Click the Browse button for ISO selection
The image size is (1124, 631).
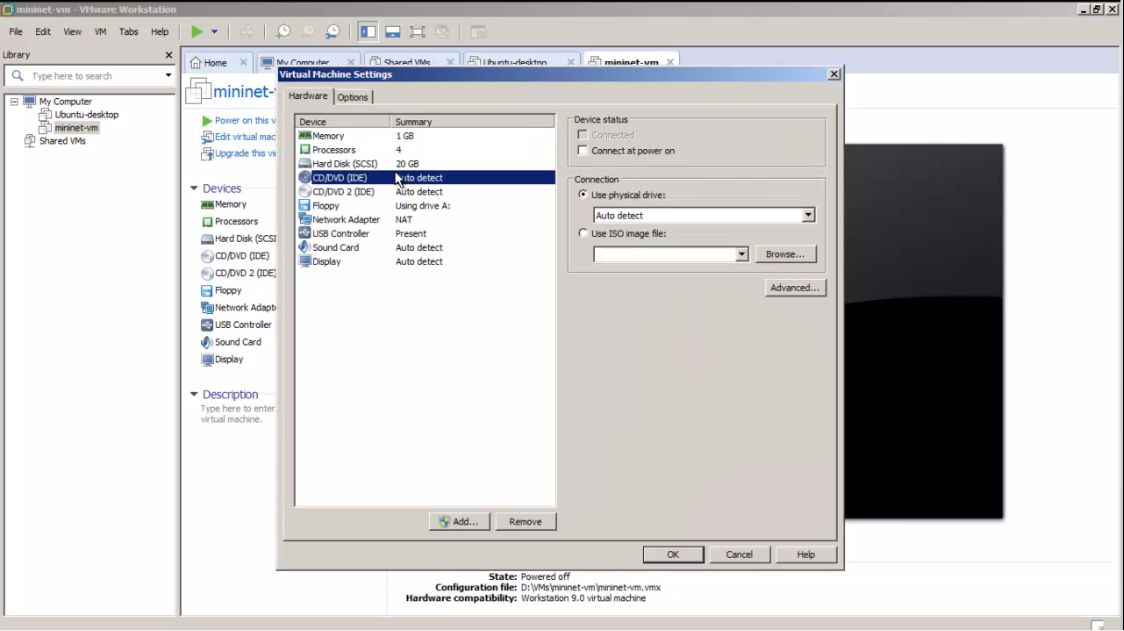coord(786,253)
